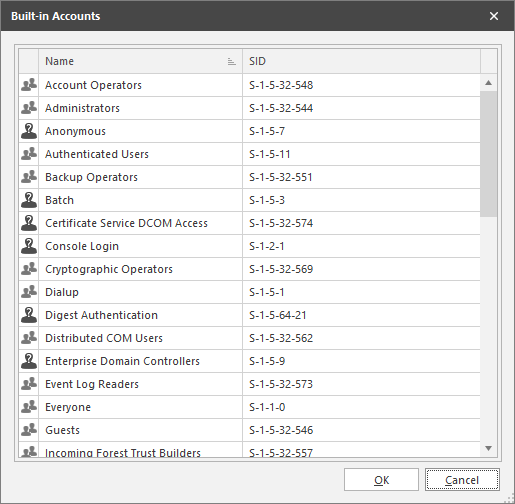Click SID cell S-1-5-32-548
Viewport: 515px width, 504px height.
click(361, 85)
